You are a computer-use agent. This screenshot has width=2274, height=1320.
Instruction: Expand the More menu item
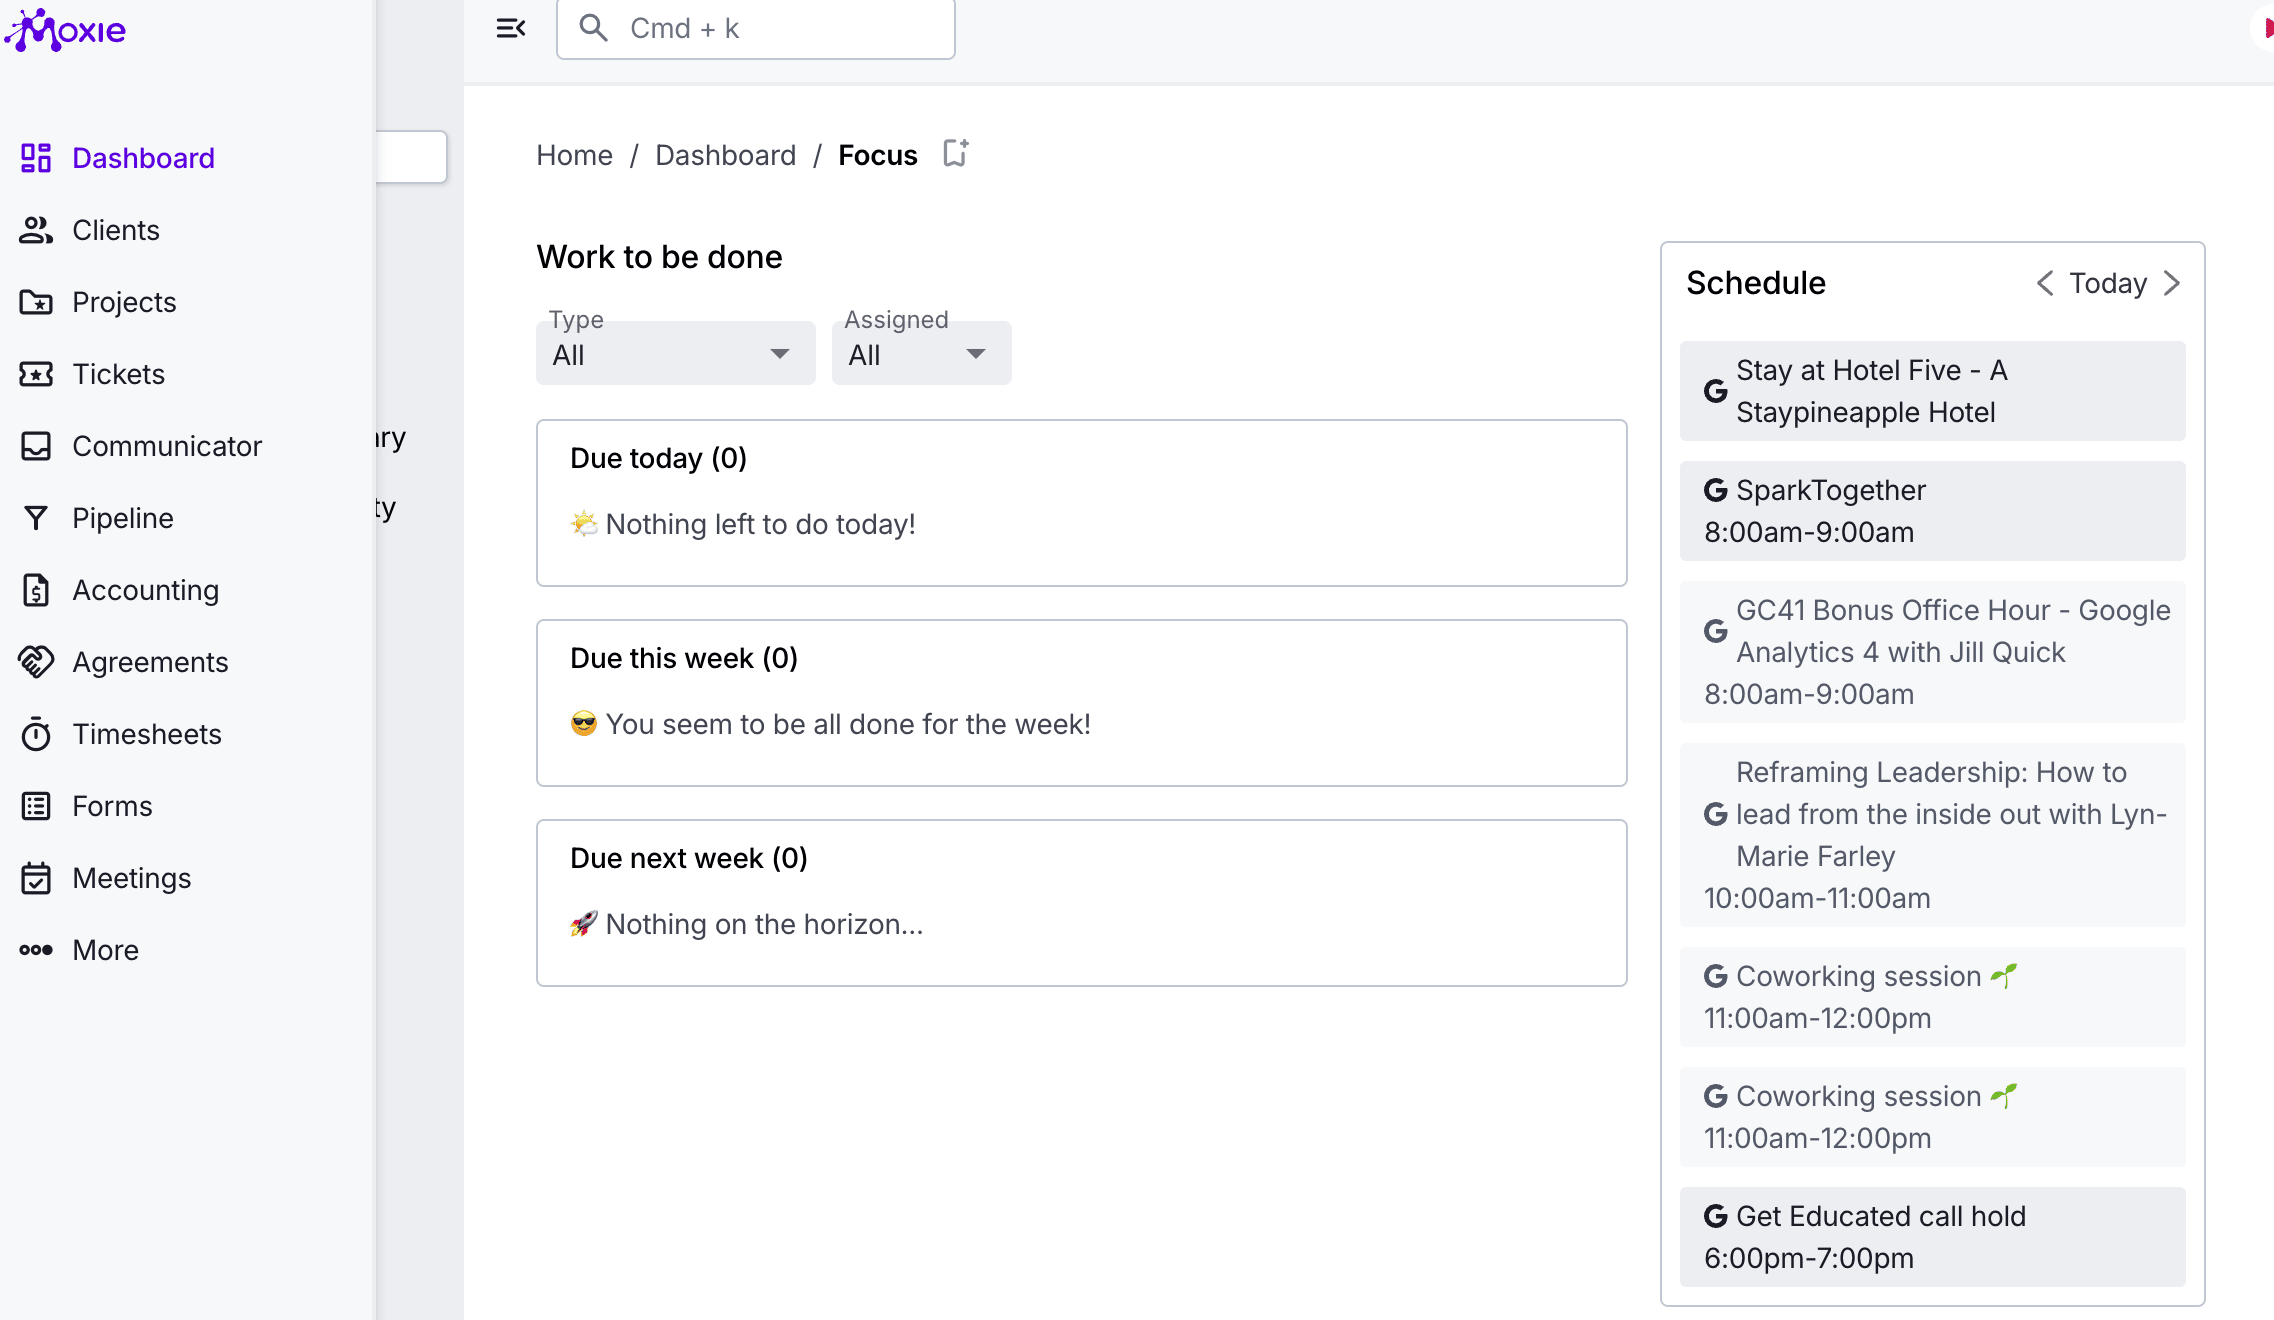tap(105, 950)
